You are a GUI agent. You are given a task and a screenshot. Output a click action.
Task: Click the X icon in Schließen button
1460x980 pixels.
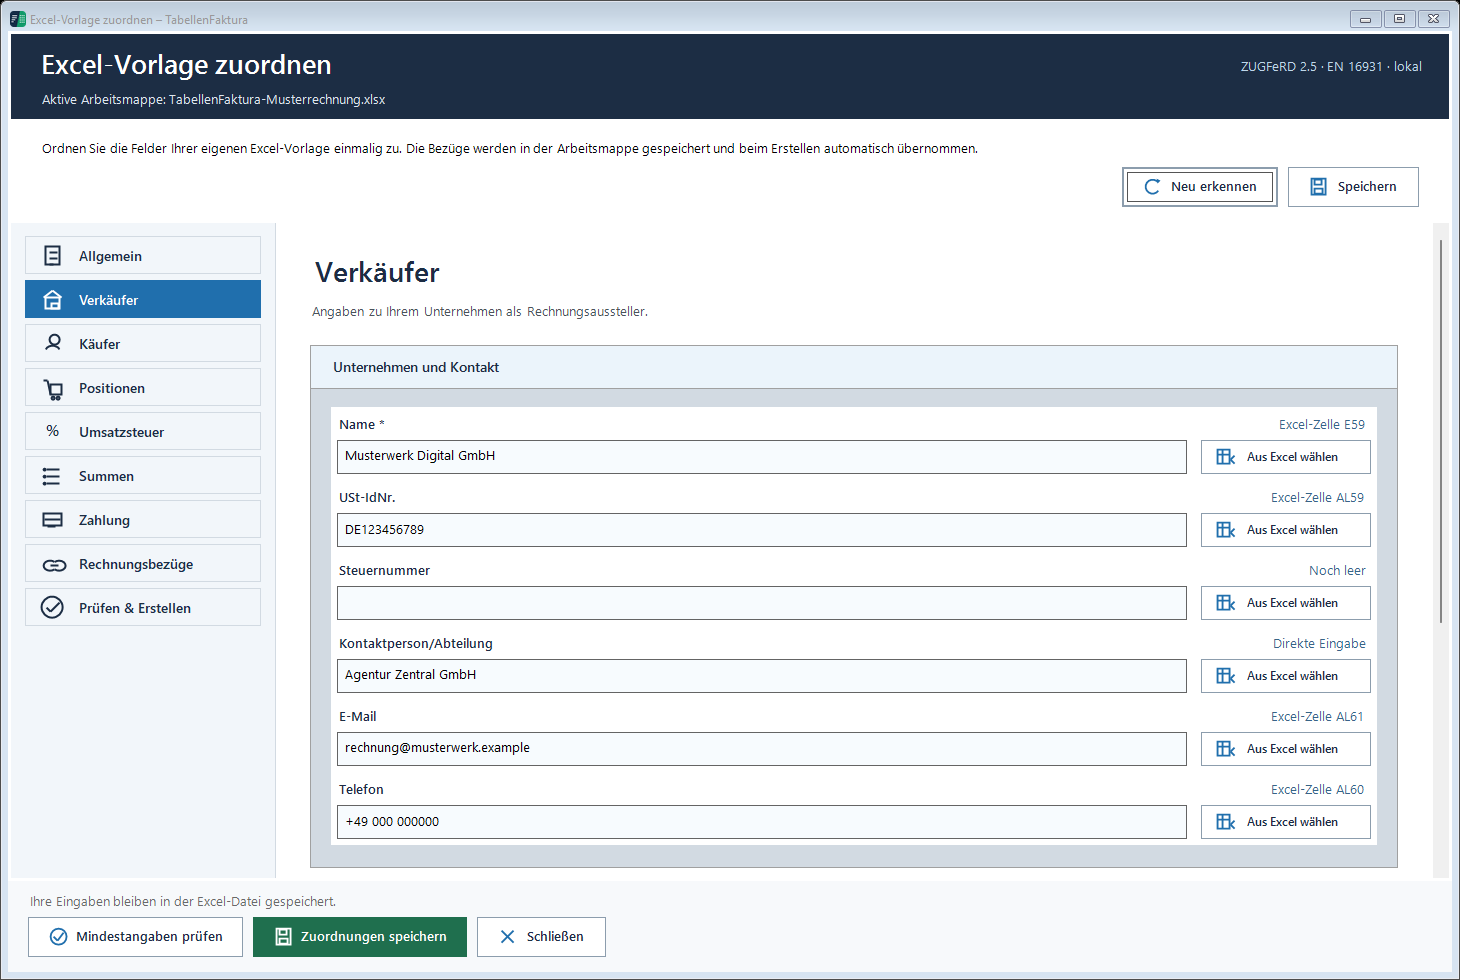[507, 937]
